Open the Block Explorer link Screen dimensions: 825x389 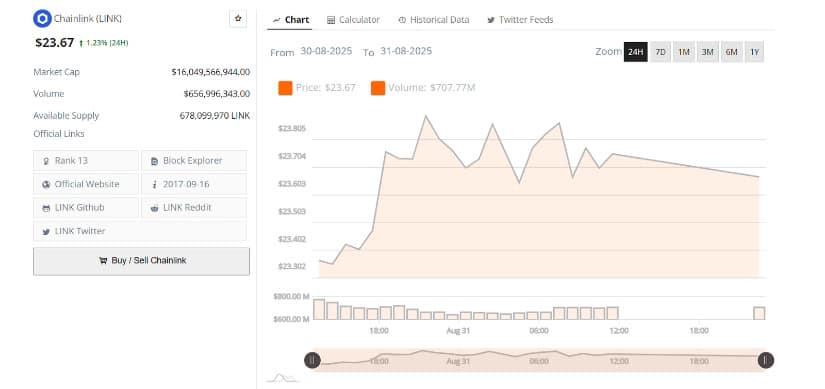click(x=194, y=161)
